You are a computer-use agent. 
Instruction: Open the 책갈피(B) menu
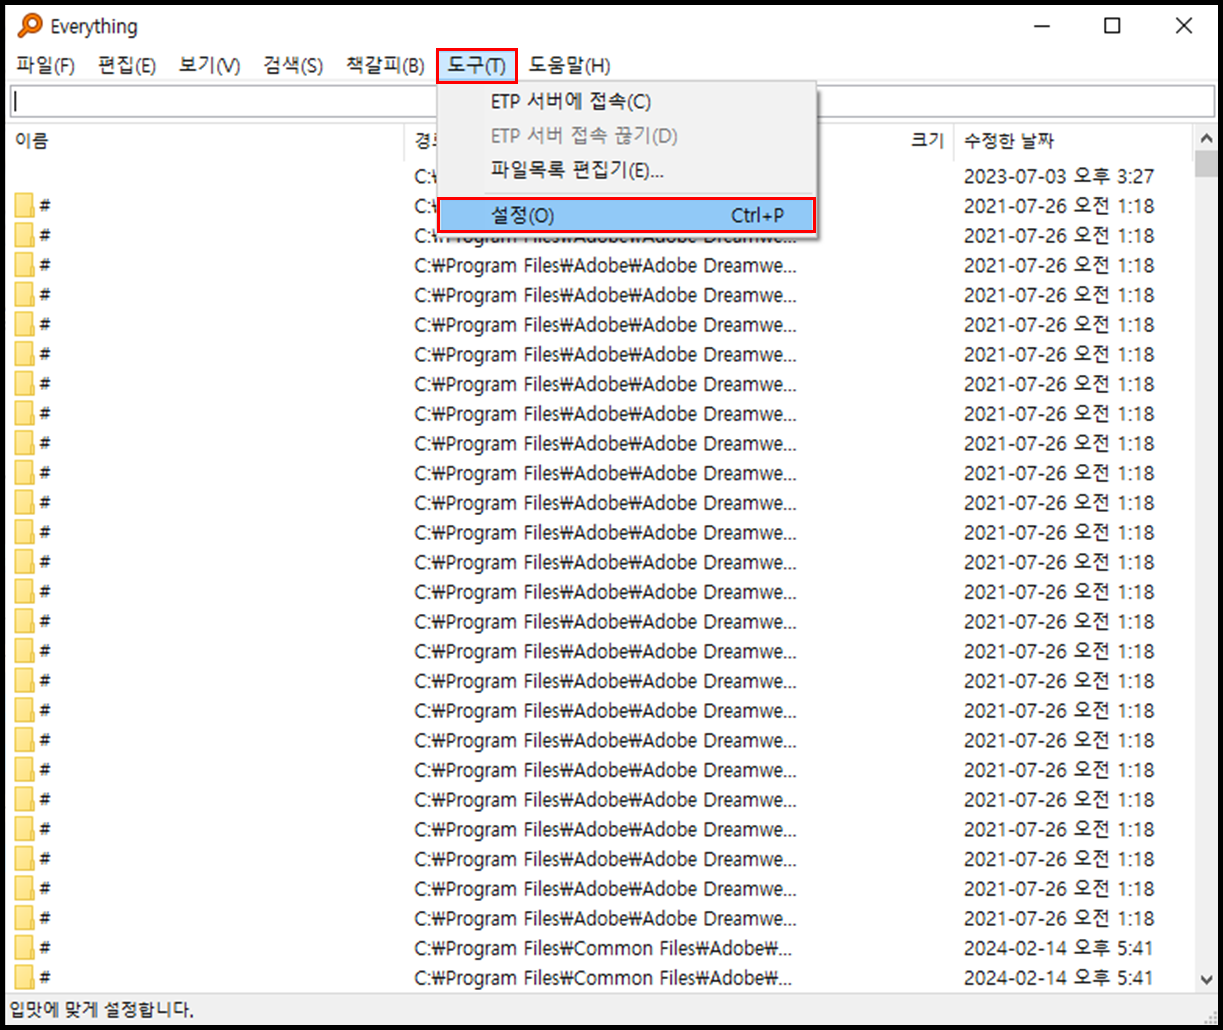381,65
